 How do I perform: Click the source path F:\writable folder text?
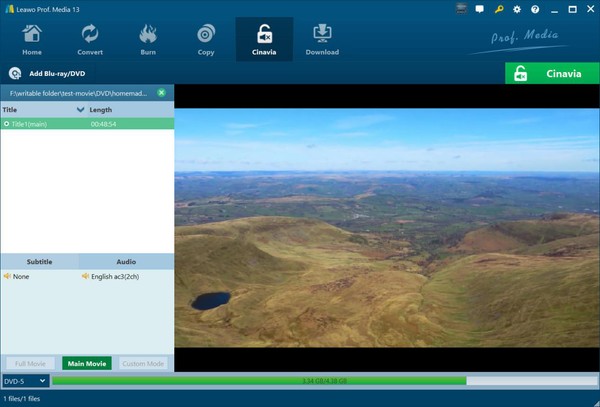[x=78, y=93]
